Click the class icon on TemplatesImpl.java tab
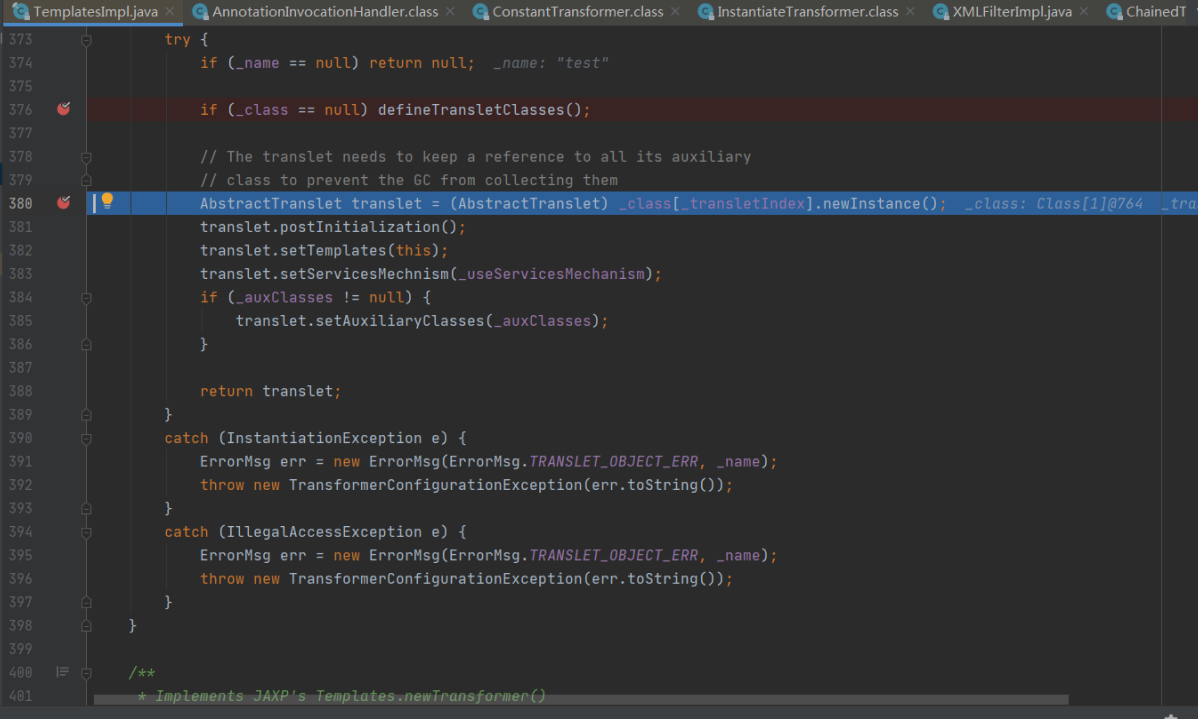The image size is (1198, 719). click(x=21, y=11)
